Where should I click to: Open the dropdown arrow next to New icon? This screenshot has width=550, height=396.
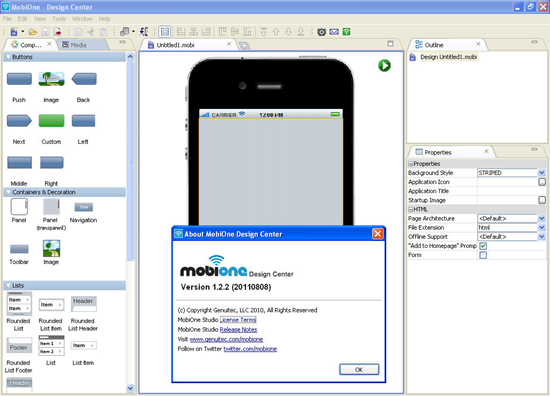[23, 32]
